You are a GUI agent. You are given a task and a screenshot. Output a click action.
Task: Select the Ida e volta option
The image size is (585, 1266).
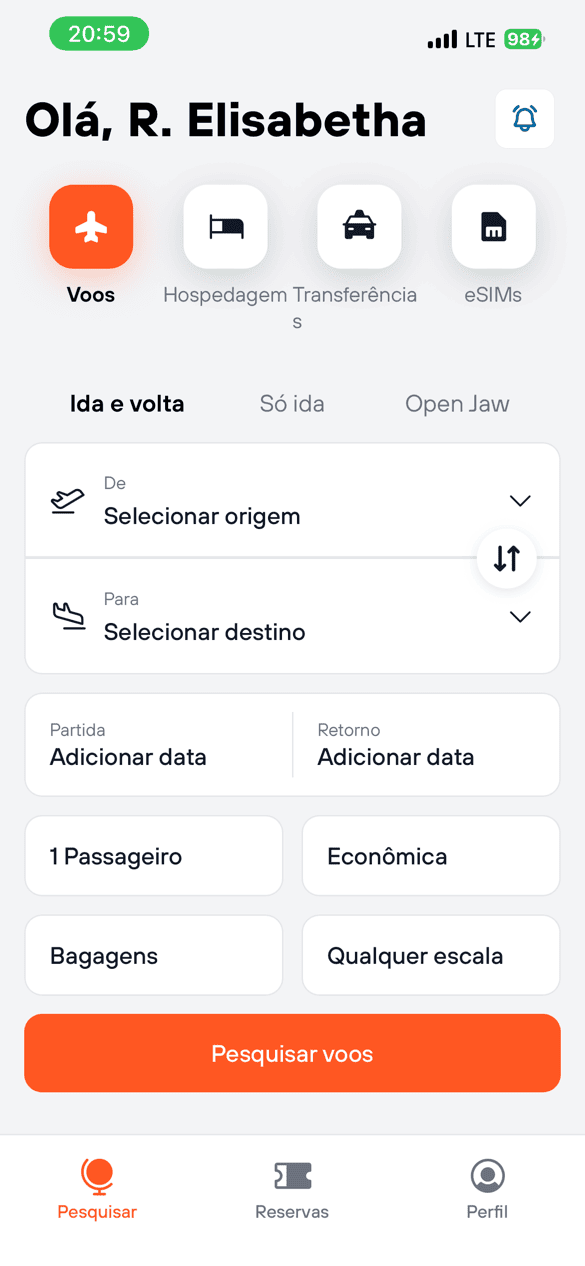pos(127,403)
